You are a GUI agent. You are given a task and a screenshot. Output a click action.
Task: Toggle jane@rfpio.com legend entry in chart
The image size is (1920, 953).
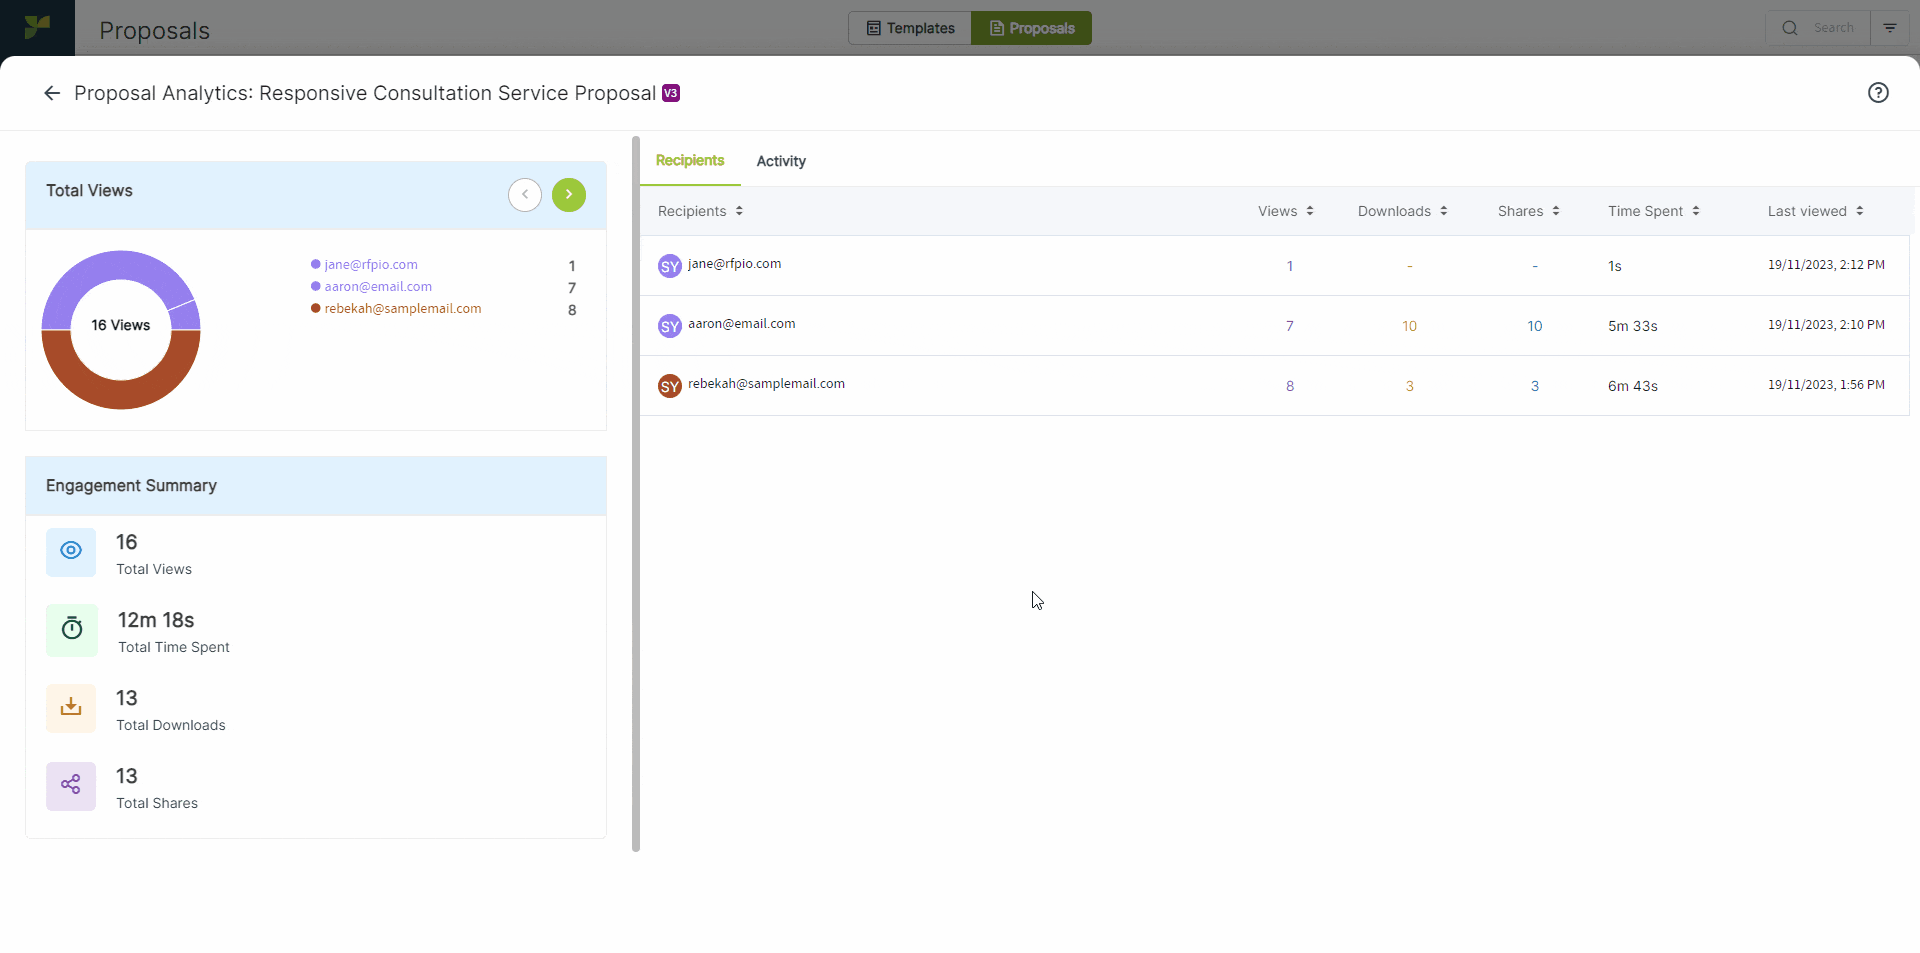point(364,265)
